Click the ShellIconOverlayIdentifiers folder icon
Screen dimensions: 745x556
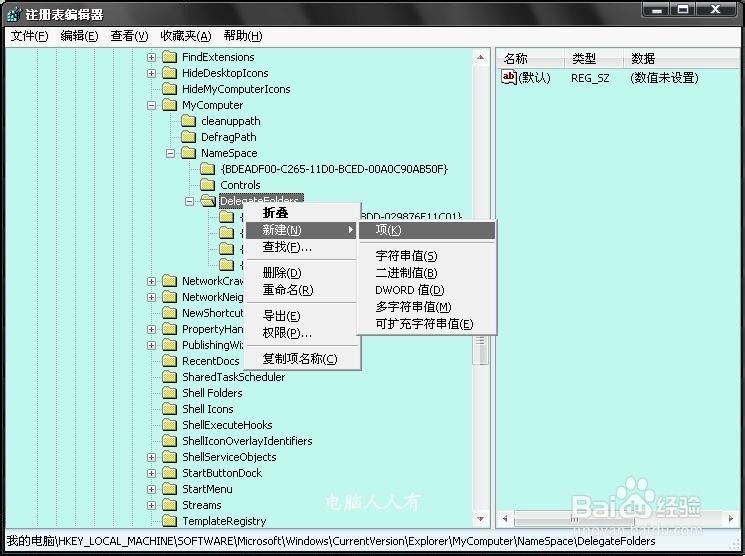coord(169,441)
